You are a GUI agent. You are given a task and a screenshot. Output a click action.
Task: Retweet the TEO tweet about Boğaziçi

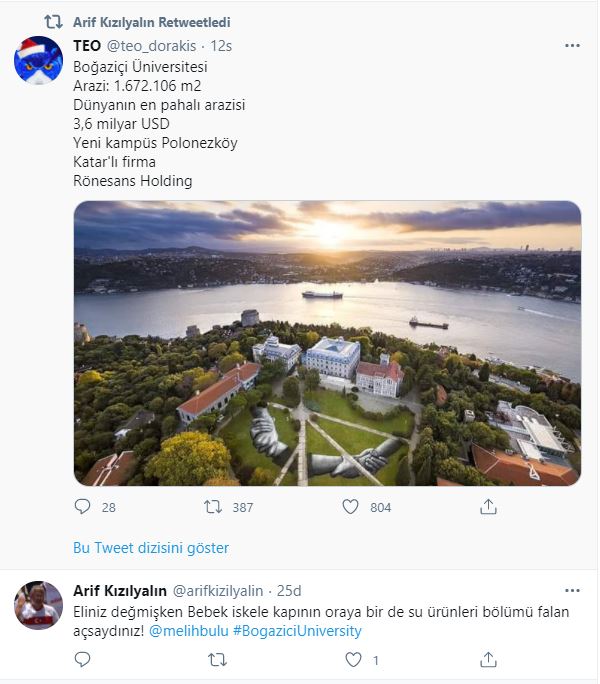pos(214,507)
